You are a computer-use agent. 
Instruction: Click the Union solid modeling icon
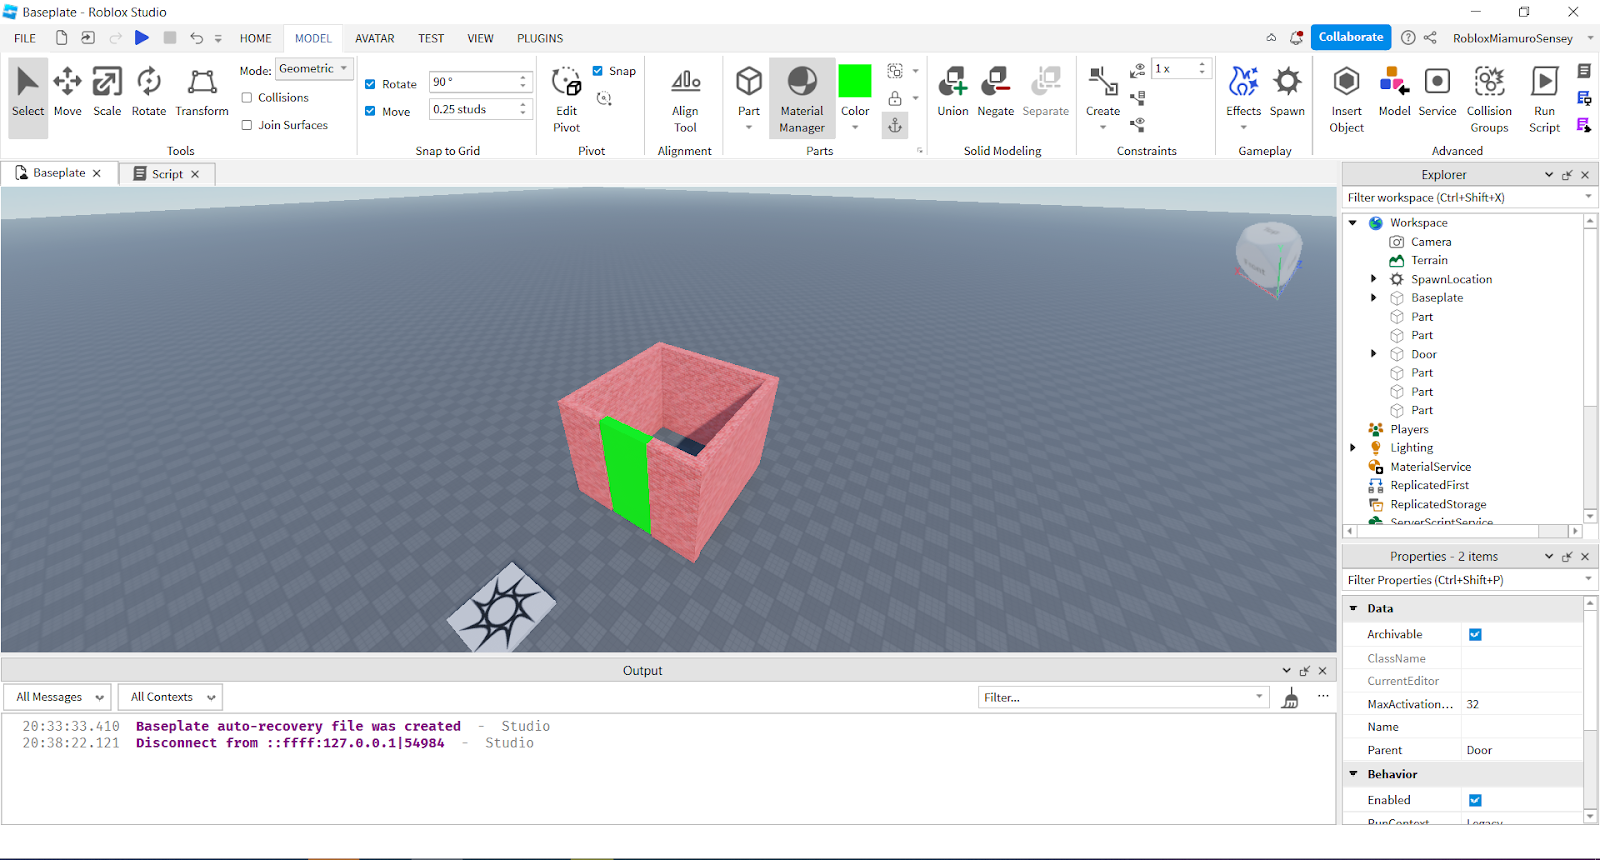click(953, 92)
